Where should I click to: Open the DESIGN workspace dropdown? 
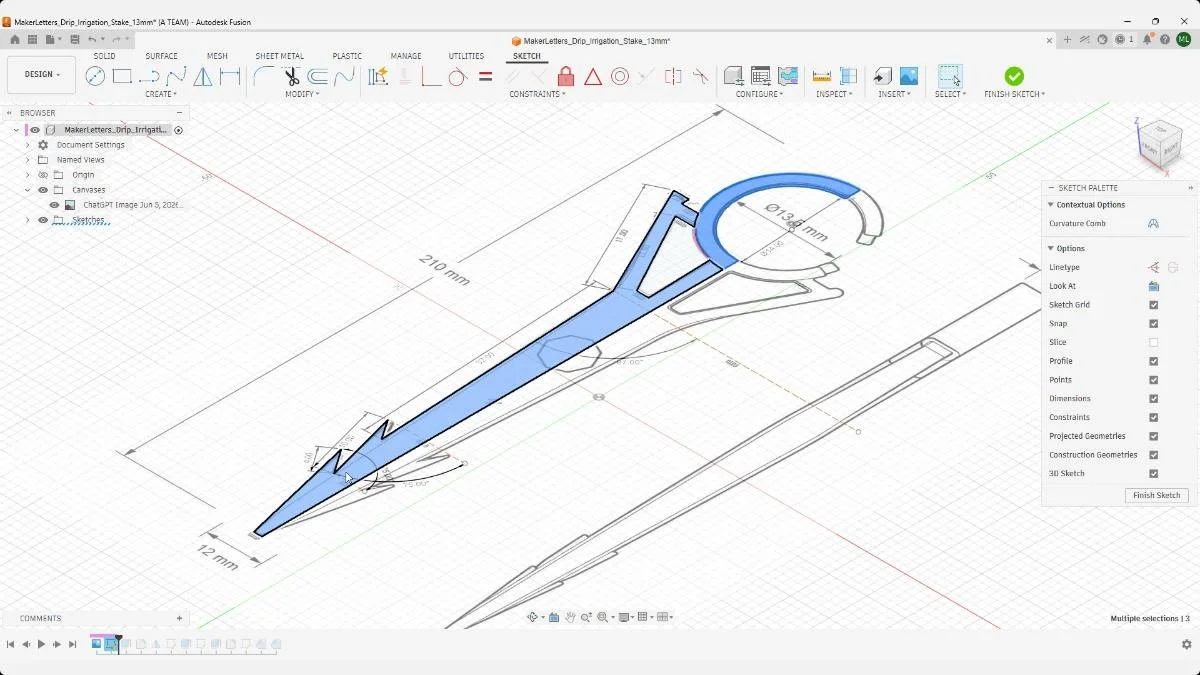coord(41,75)
